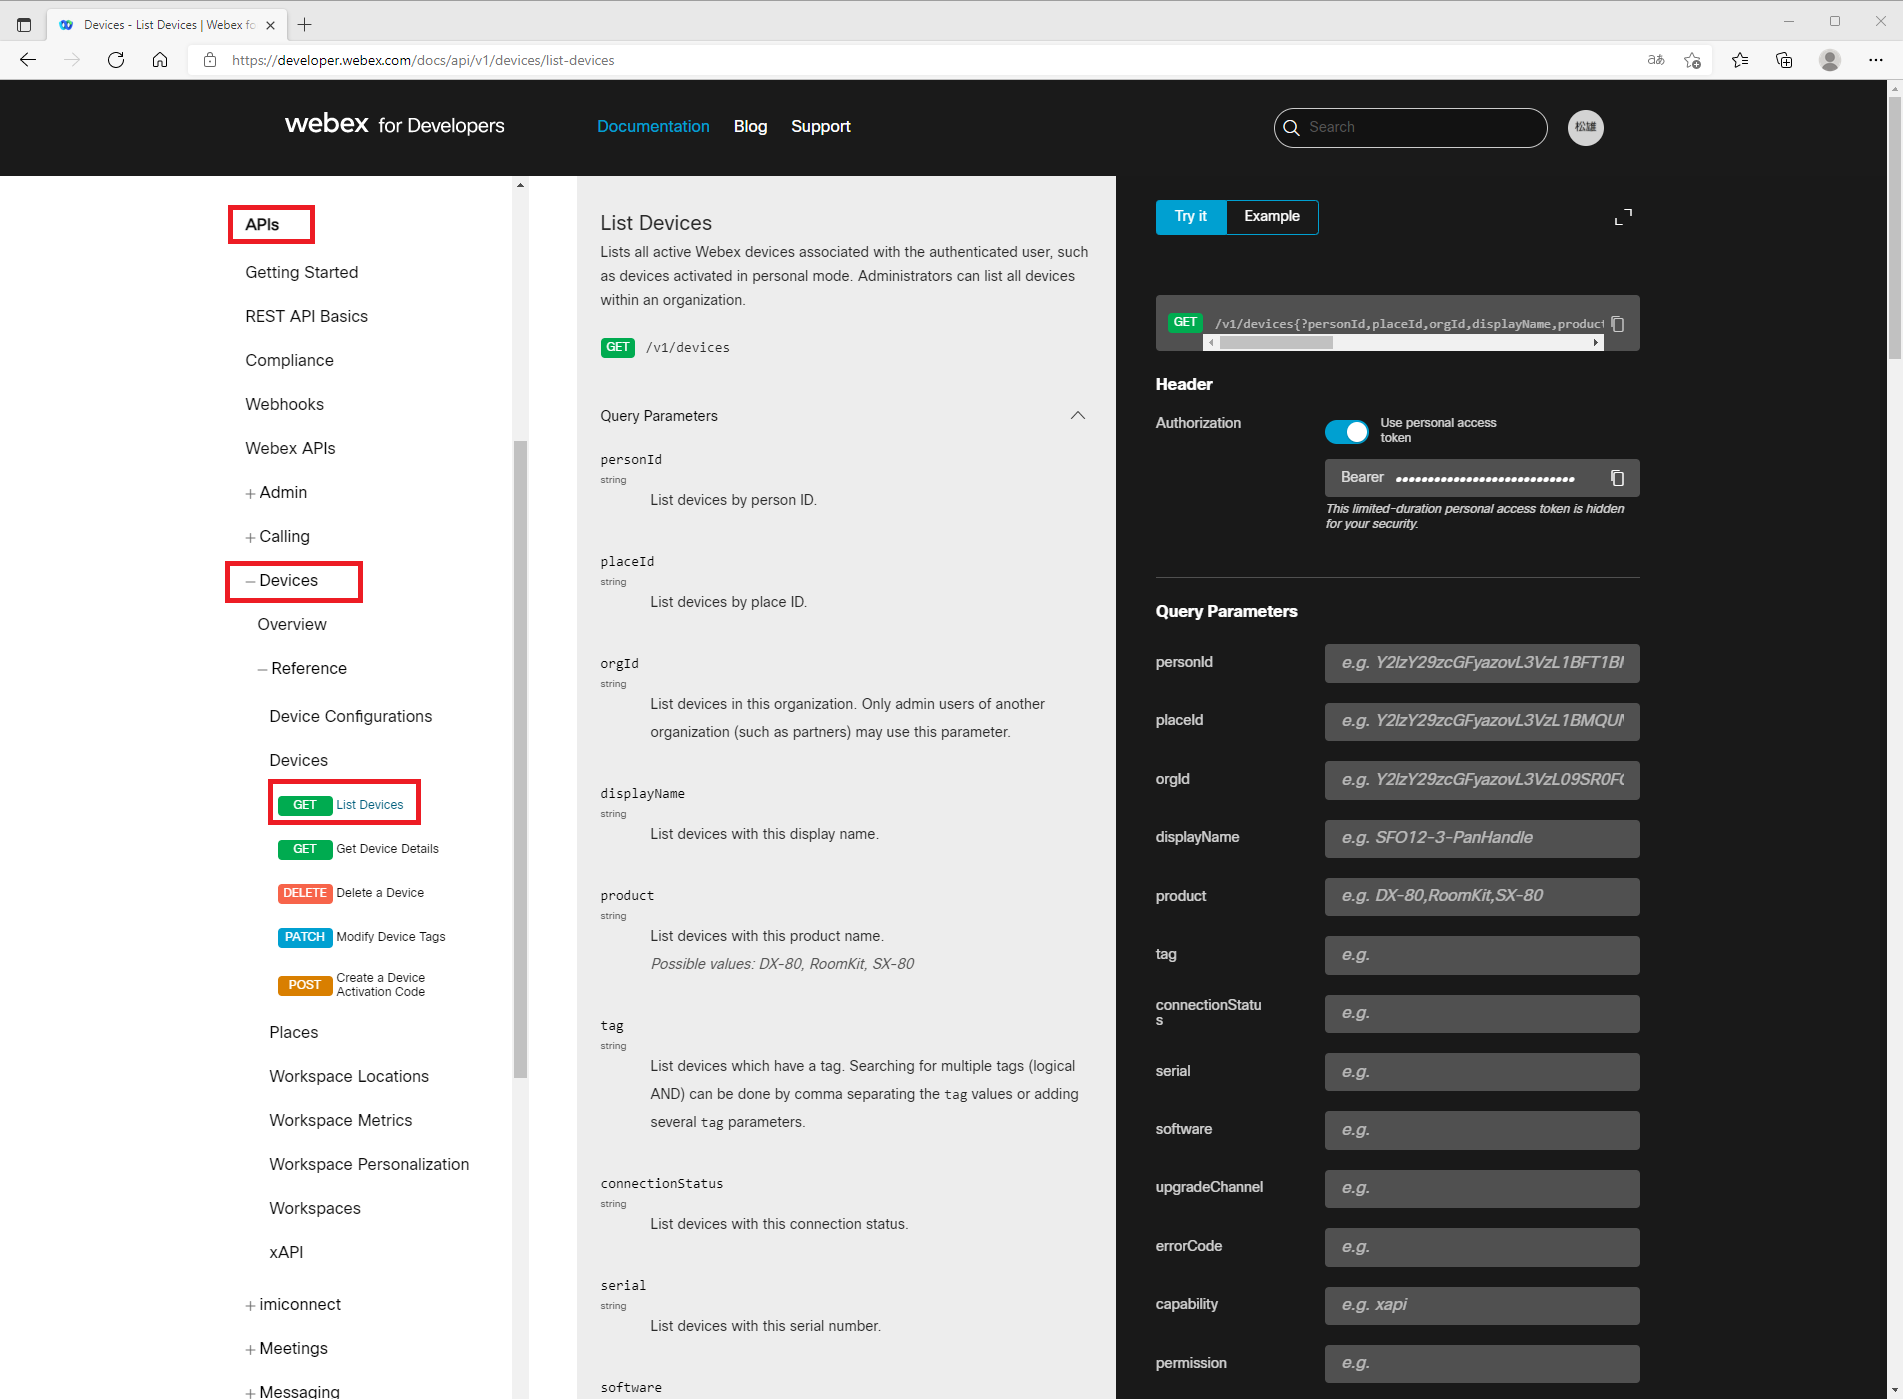Open the Favorites list icon
Viewport: 1903px width, 1399px height.
coord(1740,60)
